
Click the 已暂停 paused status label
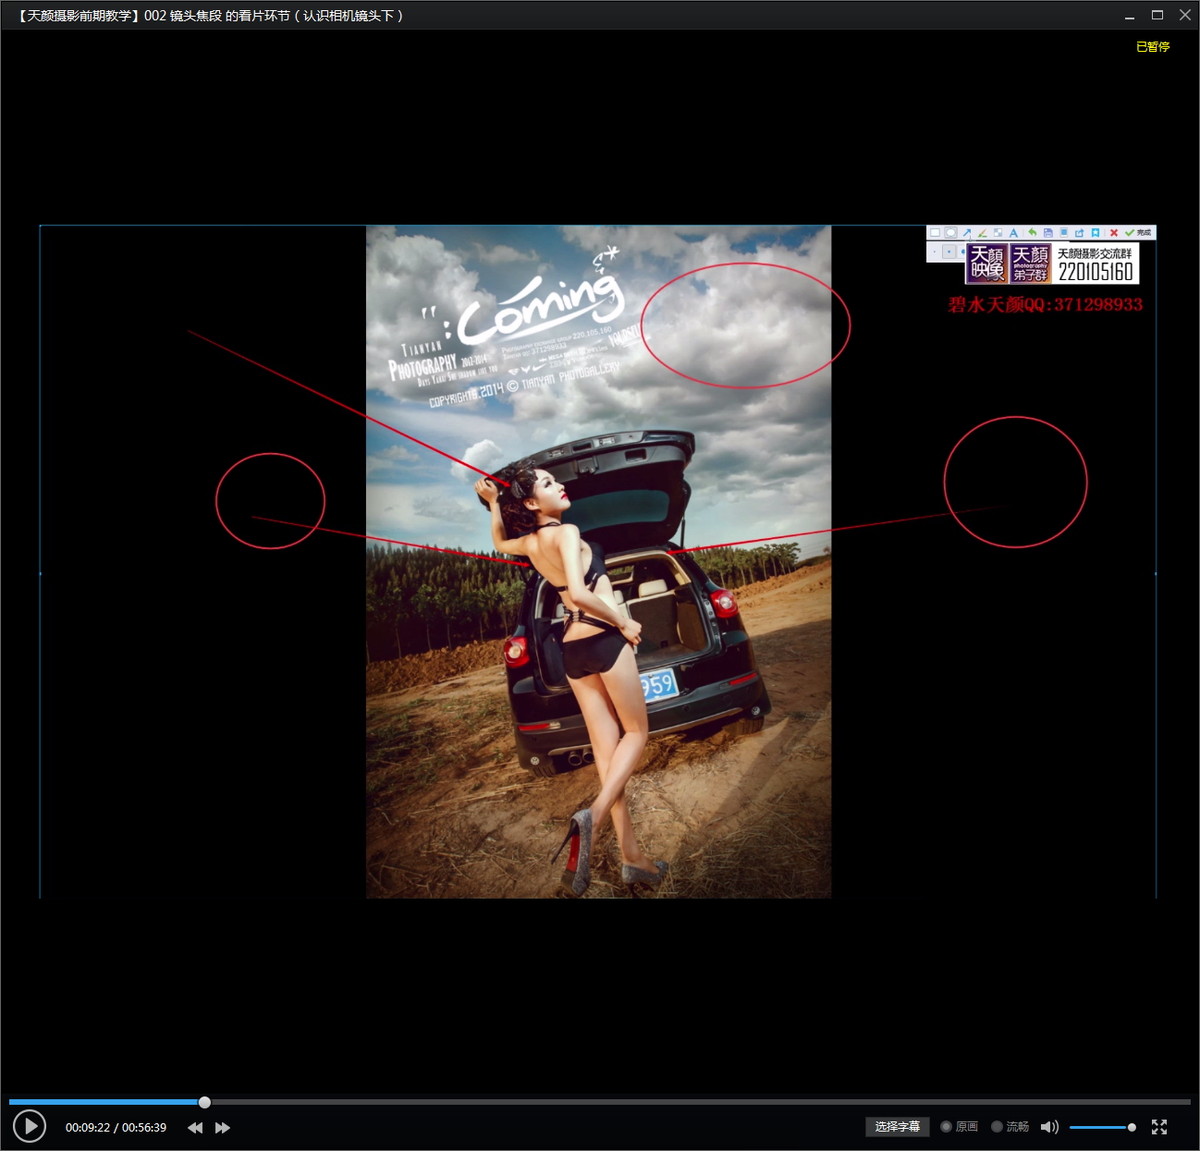[1152, 47]
